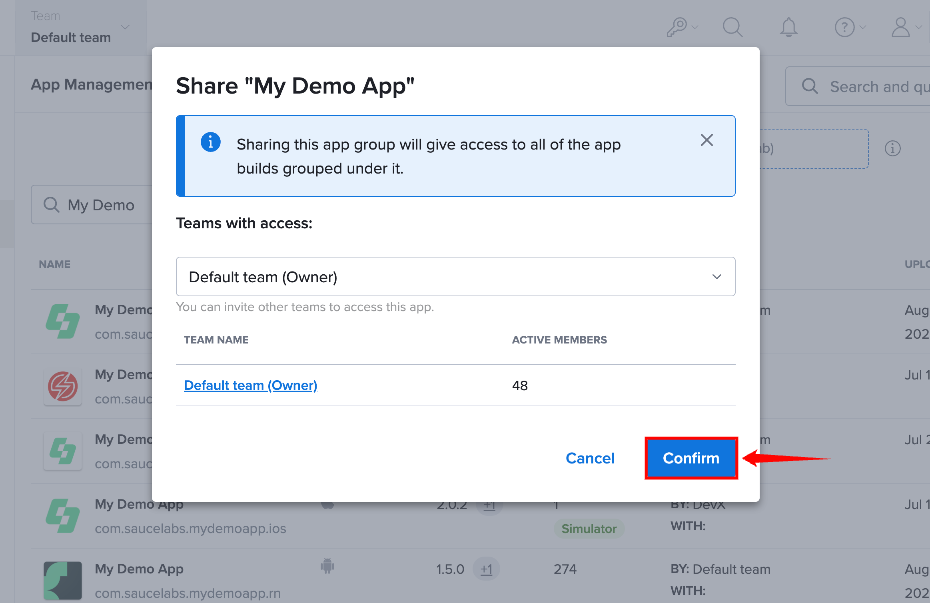Confirm sharing My Demo App
This screenshot has height=603, width=930.
(x=691, y=458)
